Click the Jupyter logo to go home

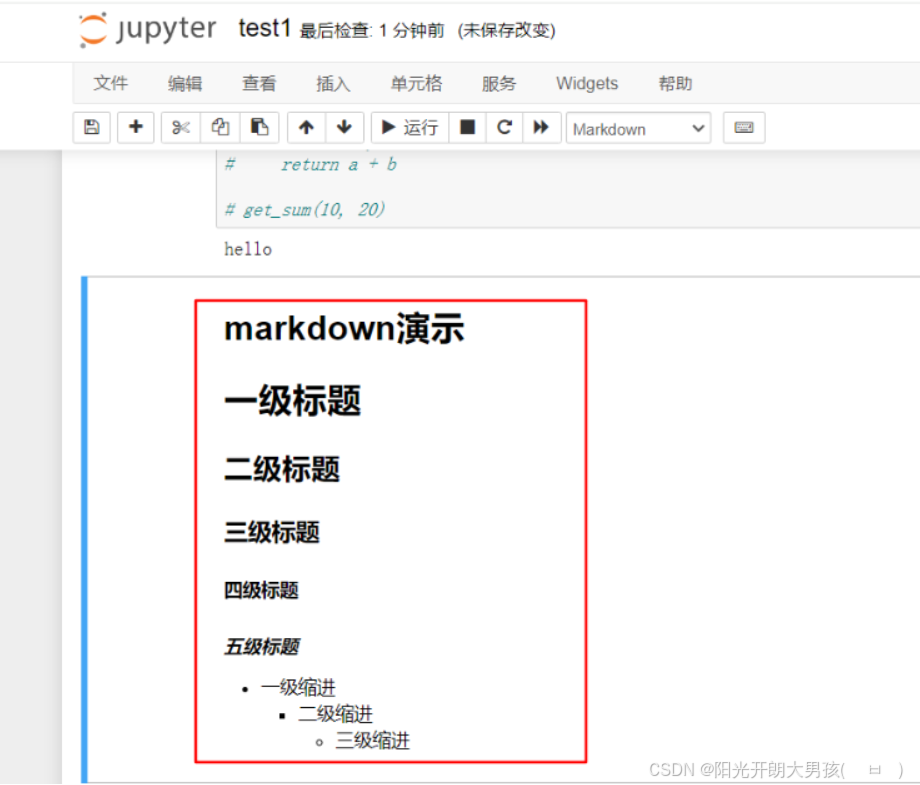point(146,29)
